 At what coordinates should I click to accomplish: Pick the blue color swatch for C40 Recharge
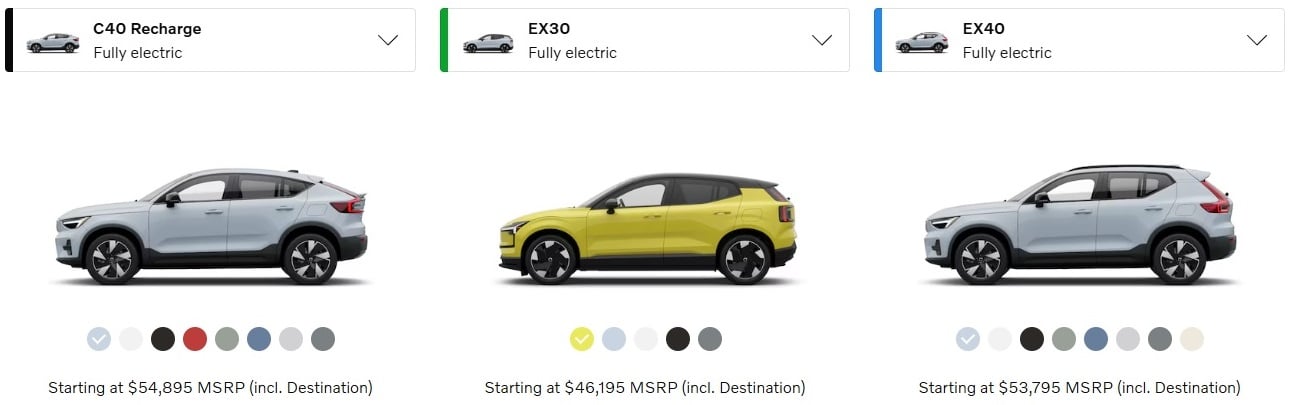click(259, 339)
